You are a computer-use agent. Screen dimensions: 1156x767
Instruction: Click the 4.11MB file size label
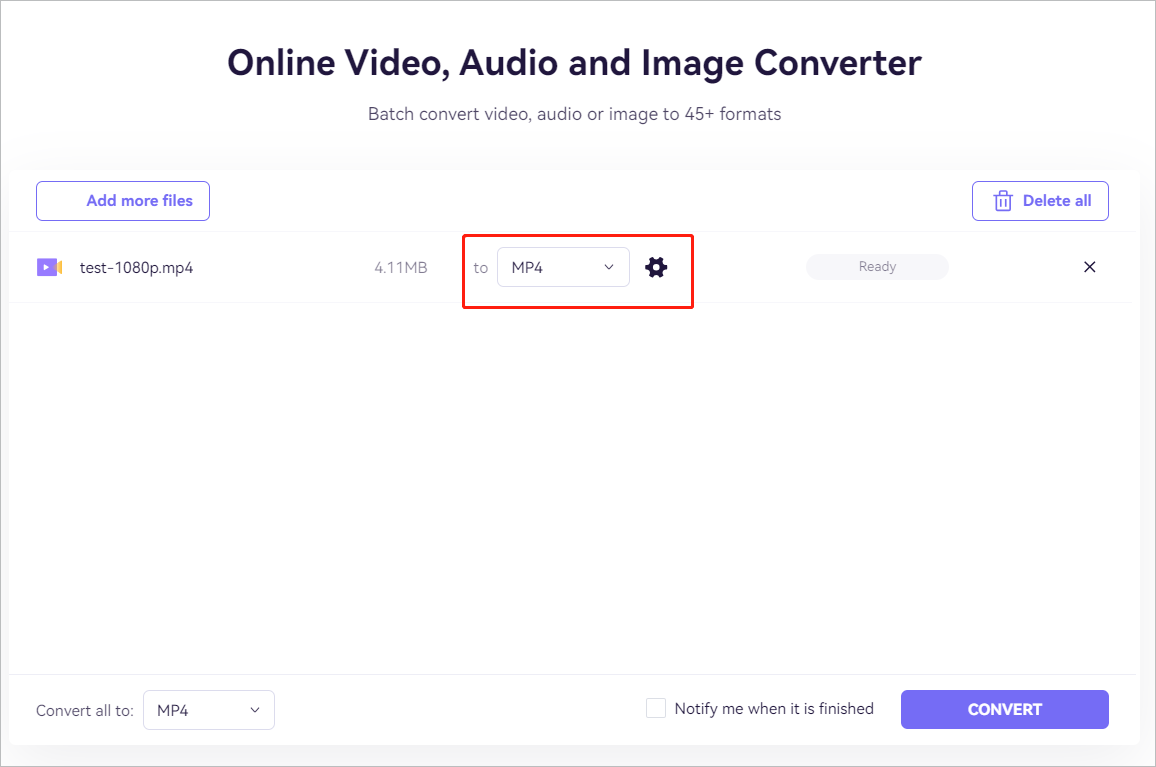coord(401,267)
